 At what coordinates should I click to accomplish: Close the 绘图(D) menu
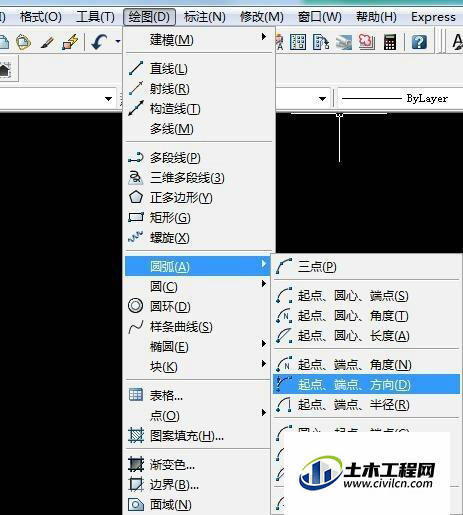(149, 17)
